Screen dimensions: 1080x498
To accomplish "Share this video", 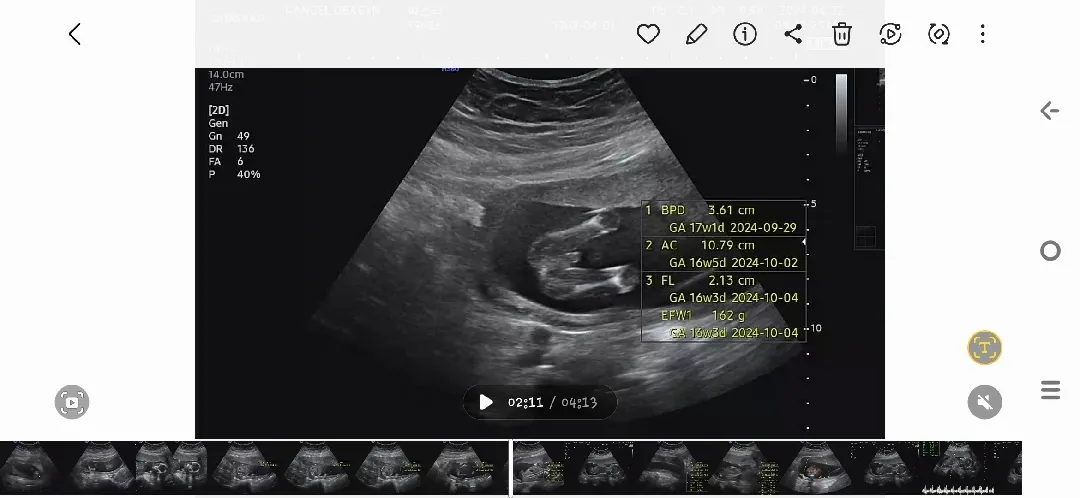I will coord(793,34).
